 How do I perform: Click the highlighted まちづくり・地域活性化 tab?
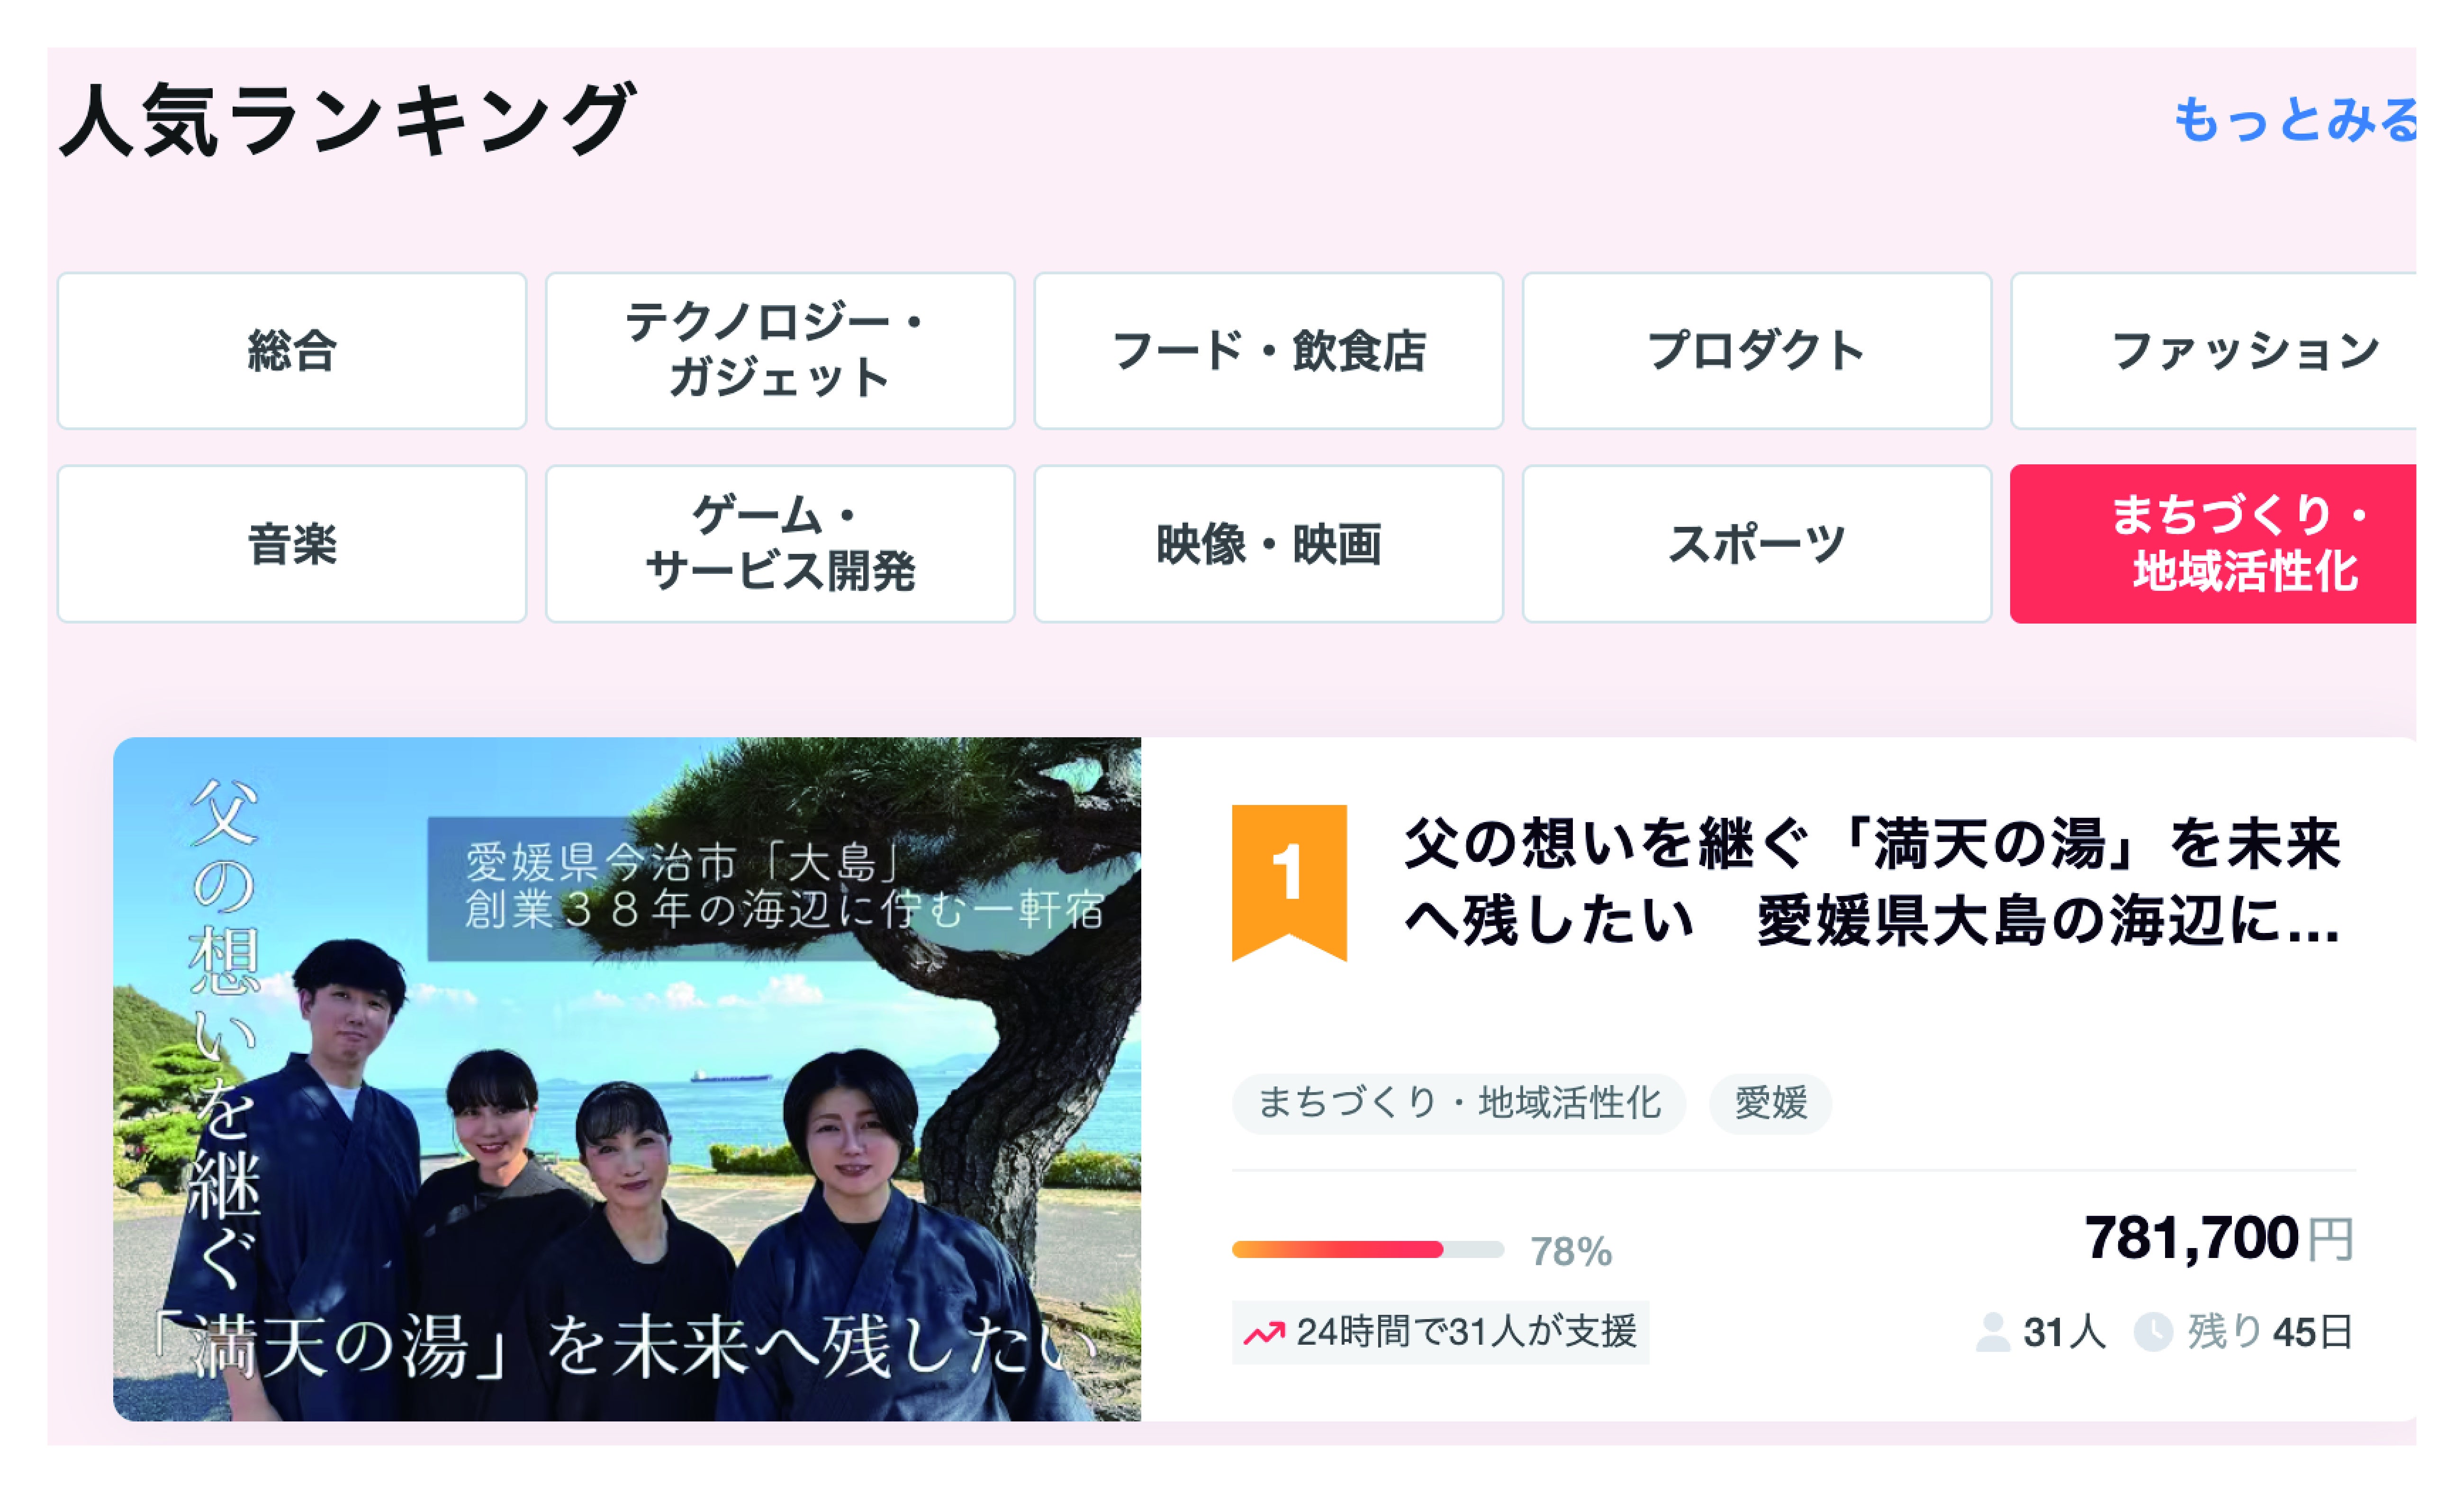point(2213,544)
